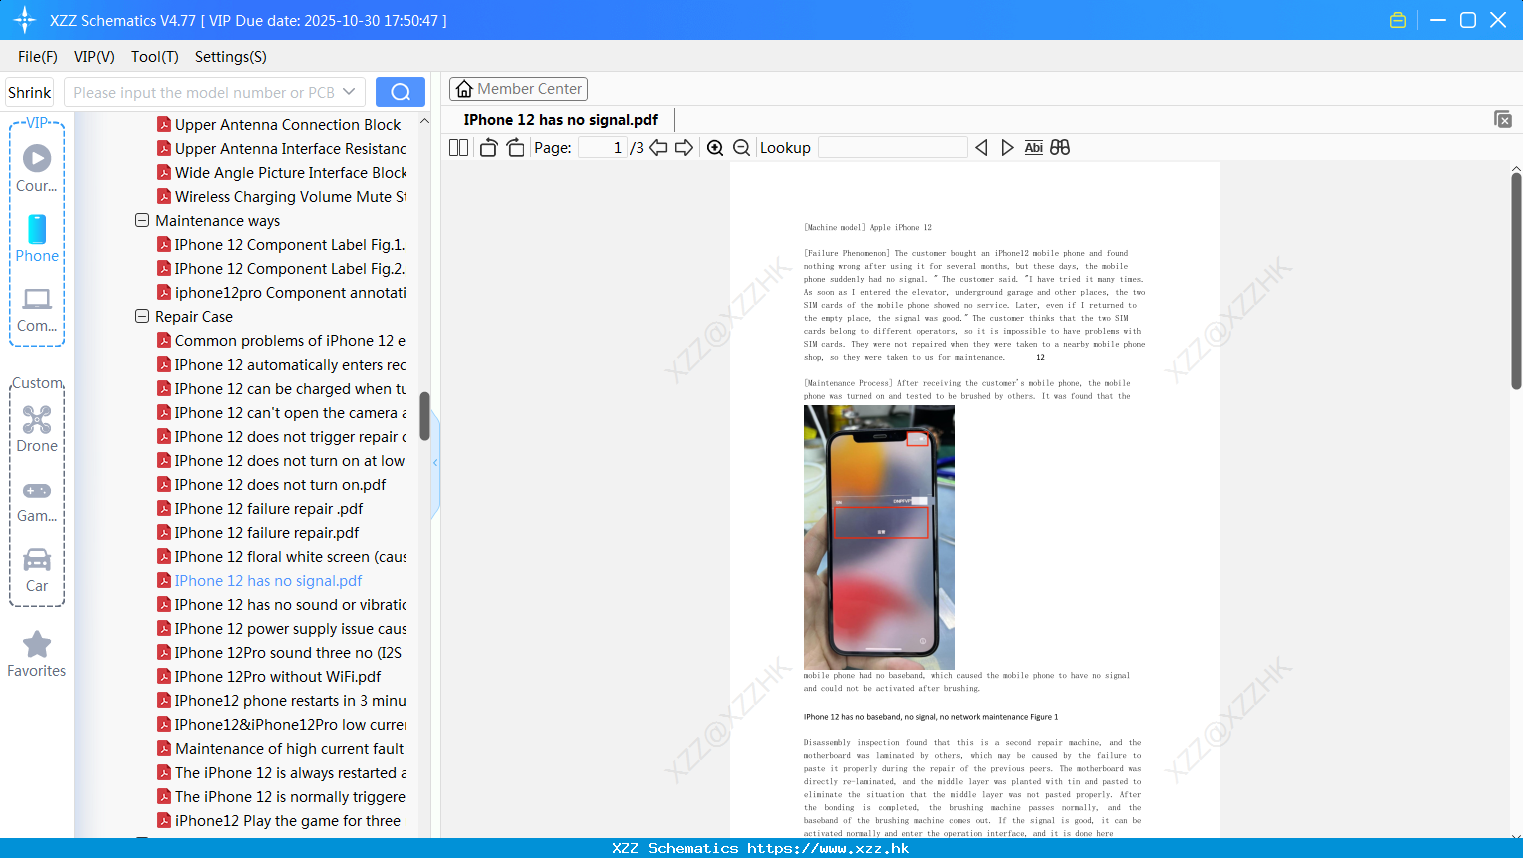Viewport: 1523px width, 858px height.
Task: Open the VIP(V) menu
Action: (94, 57)
